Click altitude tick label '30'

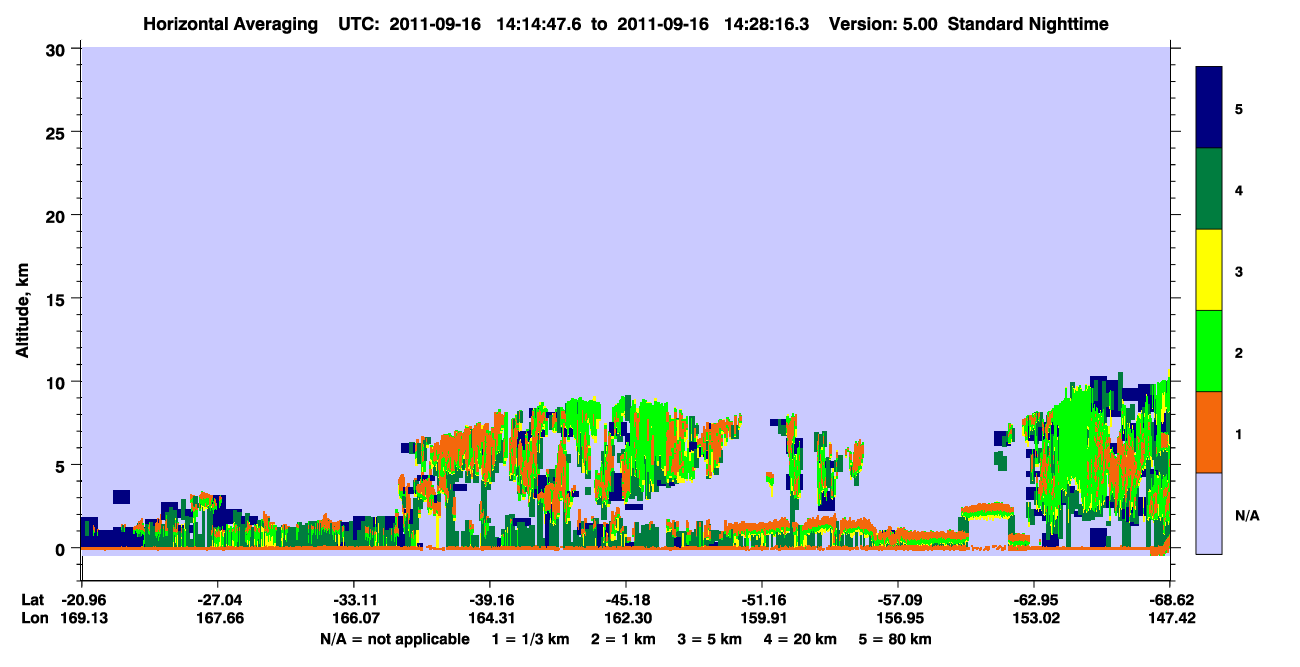[58, 48]
